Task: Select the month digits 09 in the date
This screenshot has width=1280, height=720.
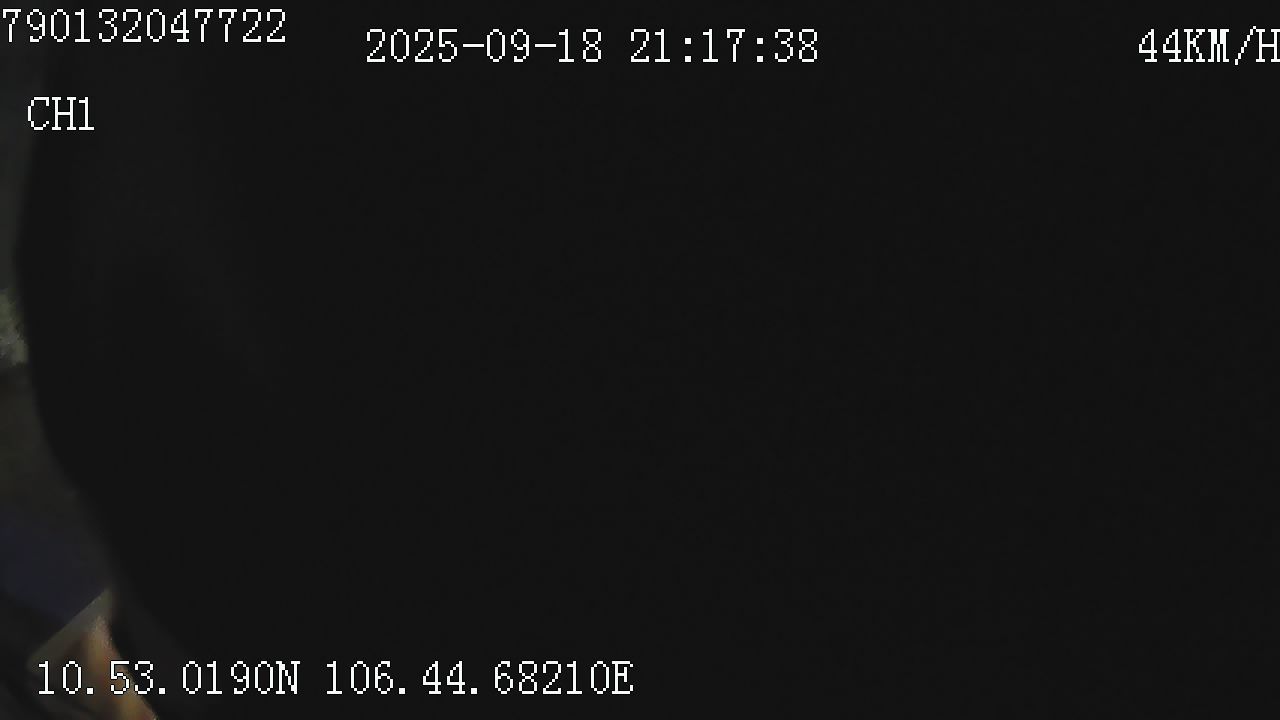Action: pyautogui.click(x=508, y=47)
